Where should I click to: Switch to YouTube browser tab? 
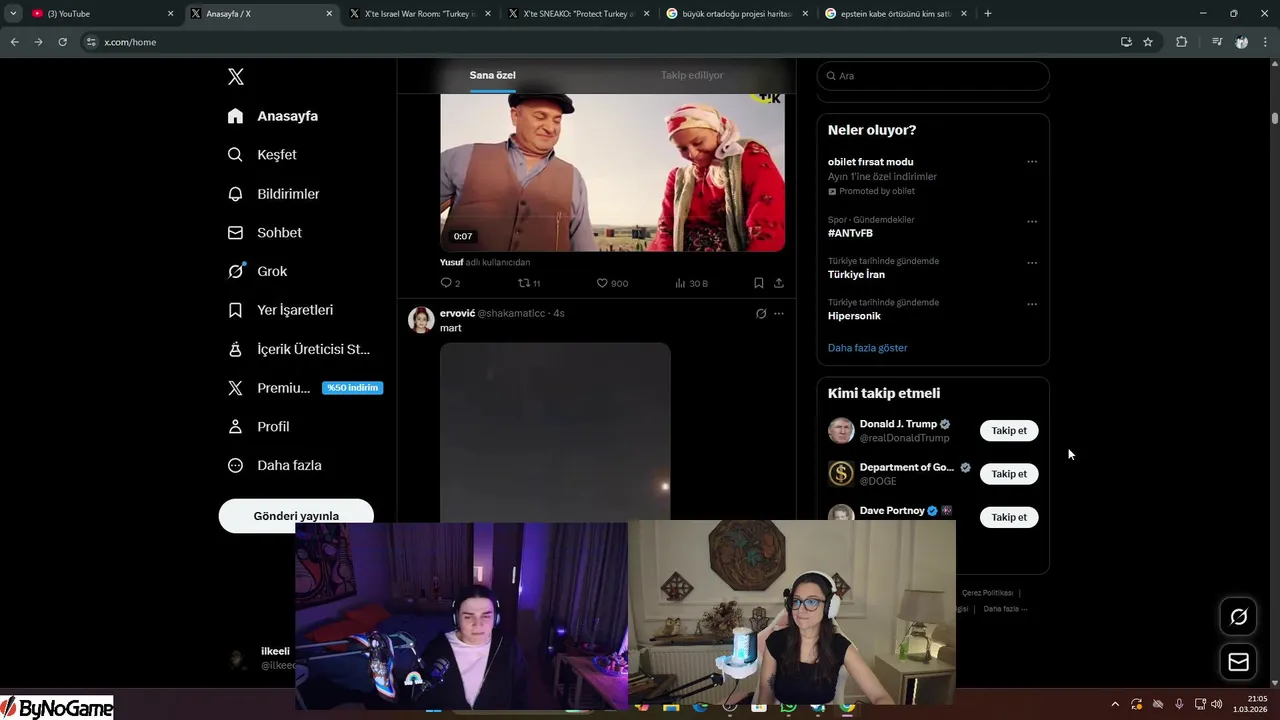coord(103,14)
